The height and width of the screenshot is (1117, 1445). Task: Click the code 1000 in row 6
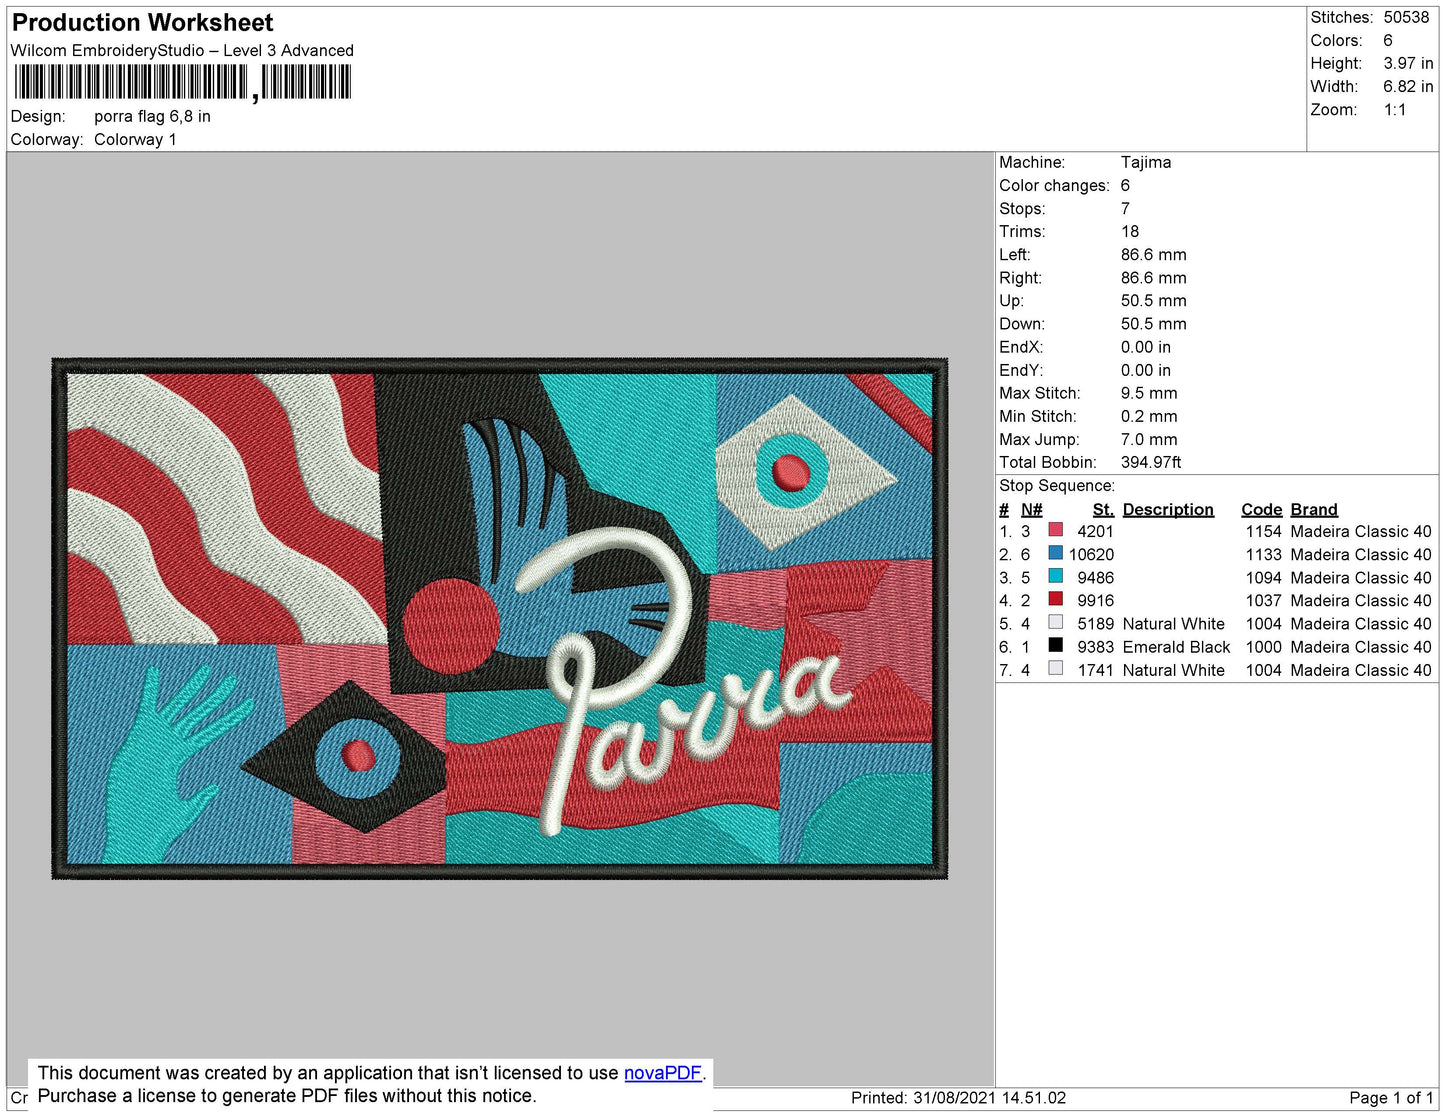click(x=1263, y=647)
